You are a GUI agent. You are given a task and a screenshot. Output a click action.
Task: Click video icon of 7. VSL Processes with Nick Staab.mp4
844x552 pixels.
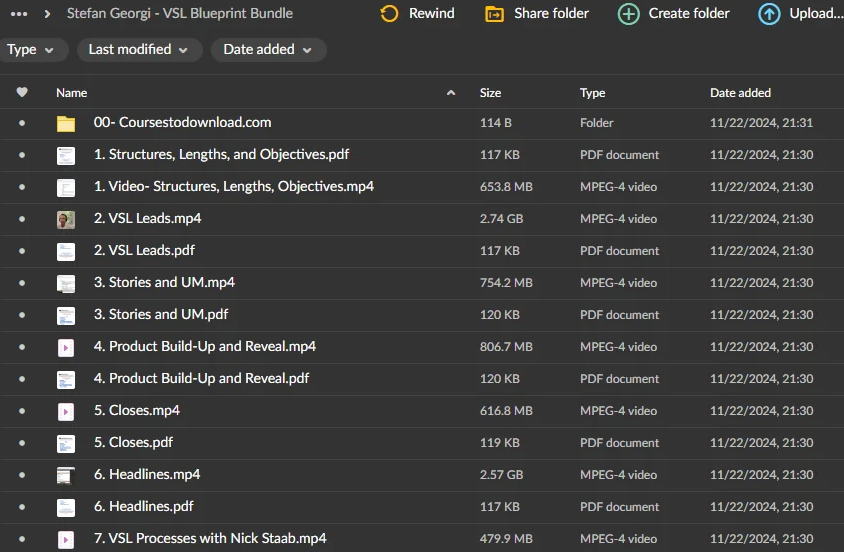coord(66,540)
